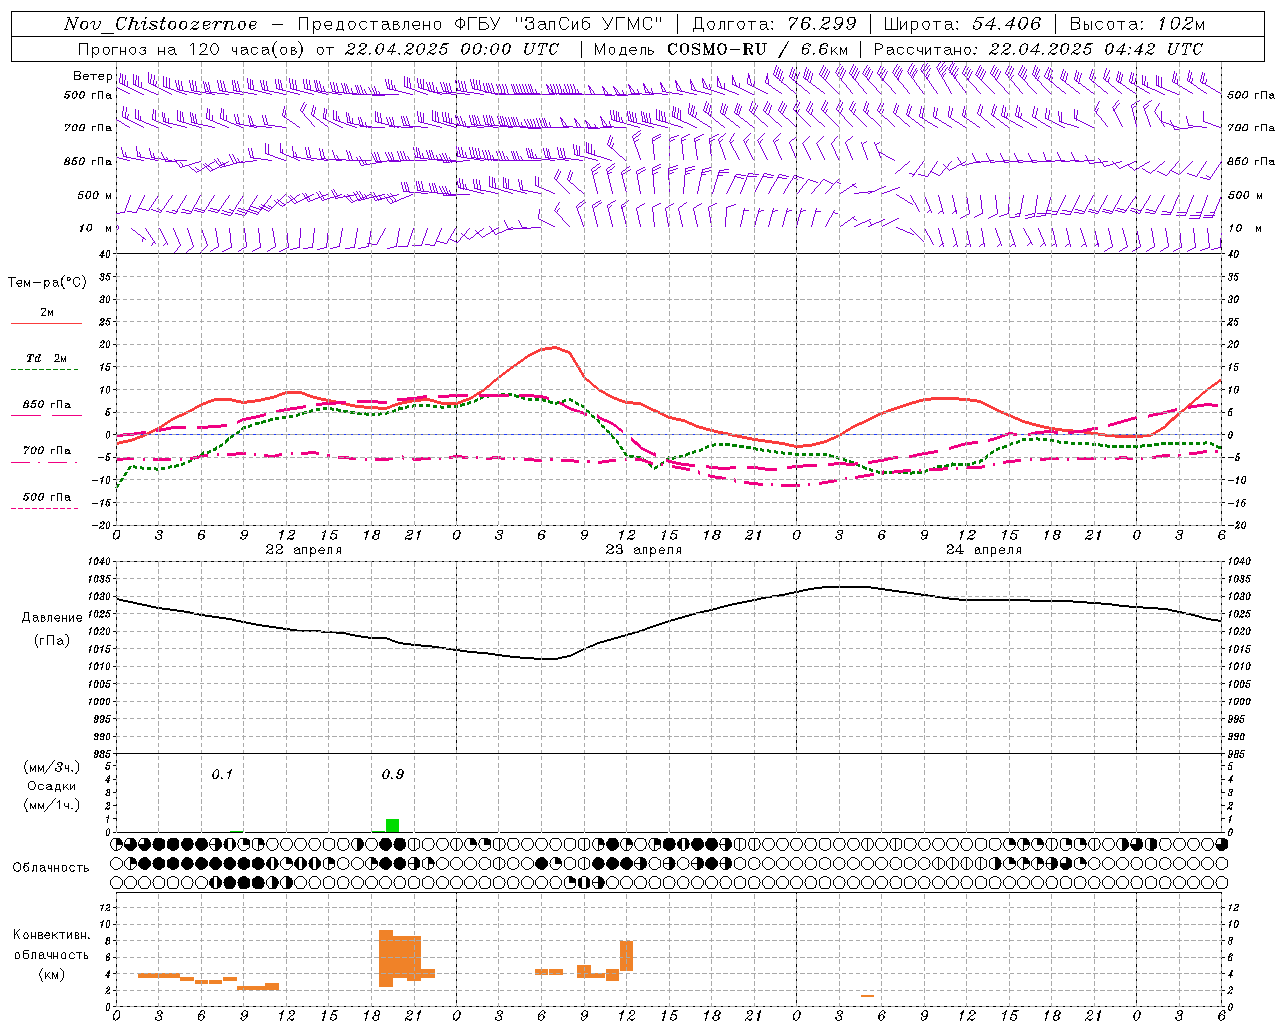This screenshot has width=1280, height=1024.
Task: Click the "Предоставлено ФГБУ ЗапСиб УГМС" credit
Action: (x=481, y=24)
